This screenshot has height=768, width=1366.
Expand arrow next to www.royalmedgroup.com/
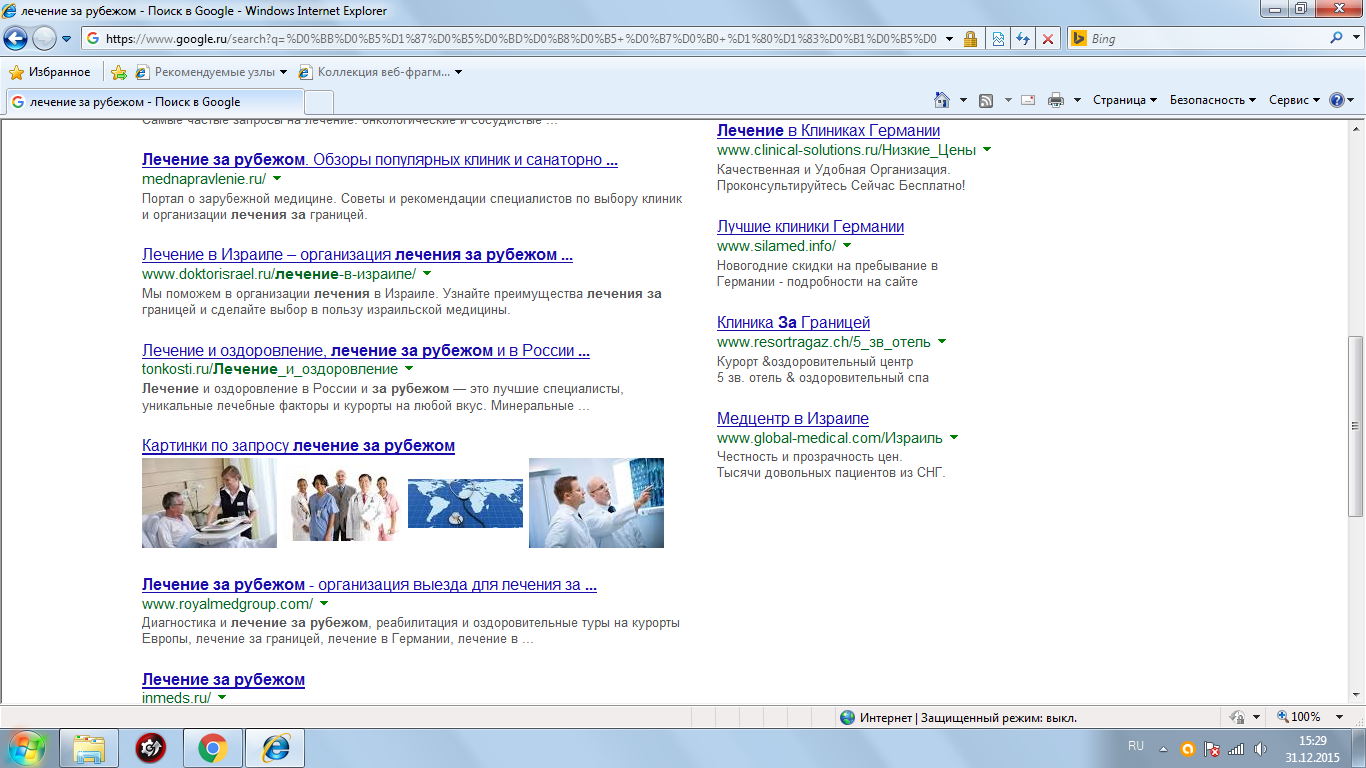pyautogui.click(x=324, y=604)
